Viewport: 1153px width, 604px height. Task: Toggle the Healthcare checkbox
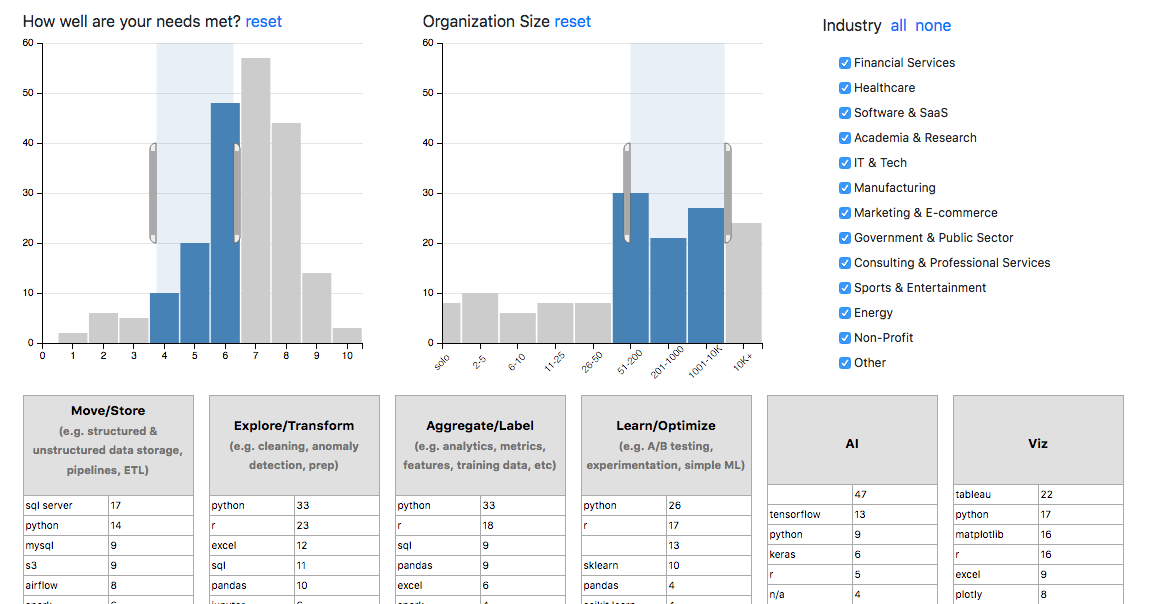click(x=845, y=88)
